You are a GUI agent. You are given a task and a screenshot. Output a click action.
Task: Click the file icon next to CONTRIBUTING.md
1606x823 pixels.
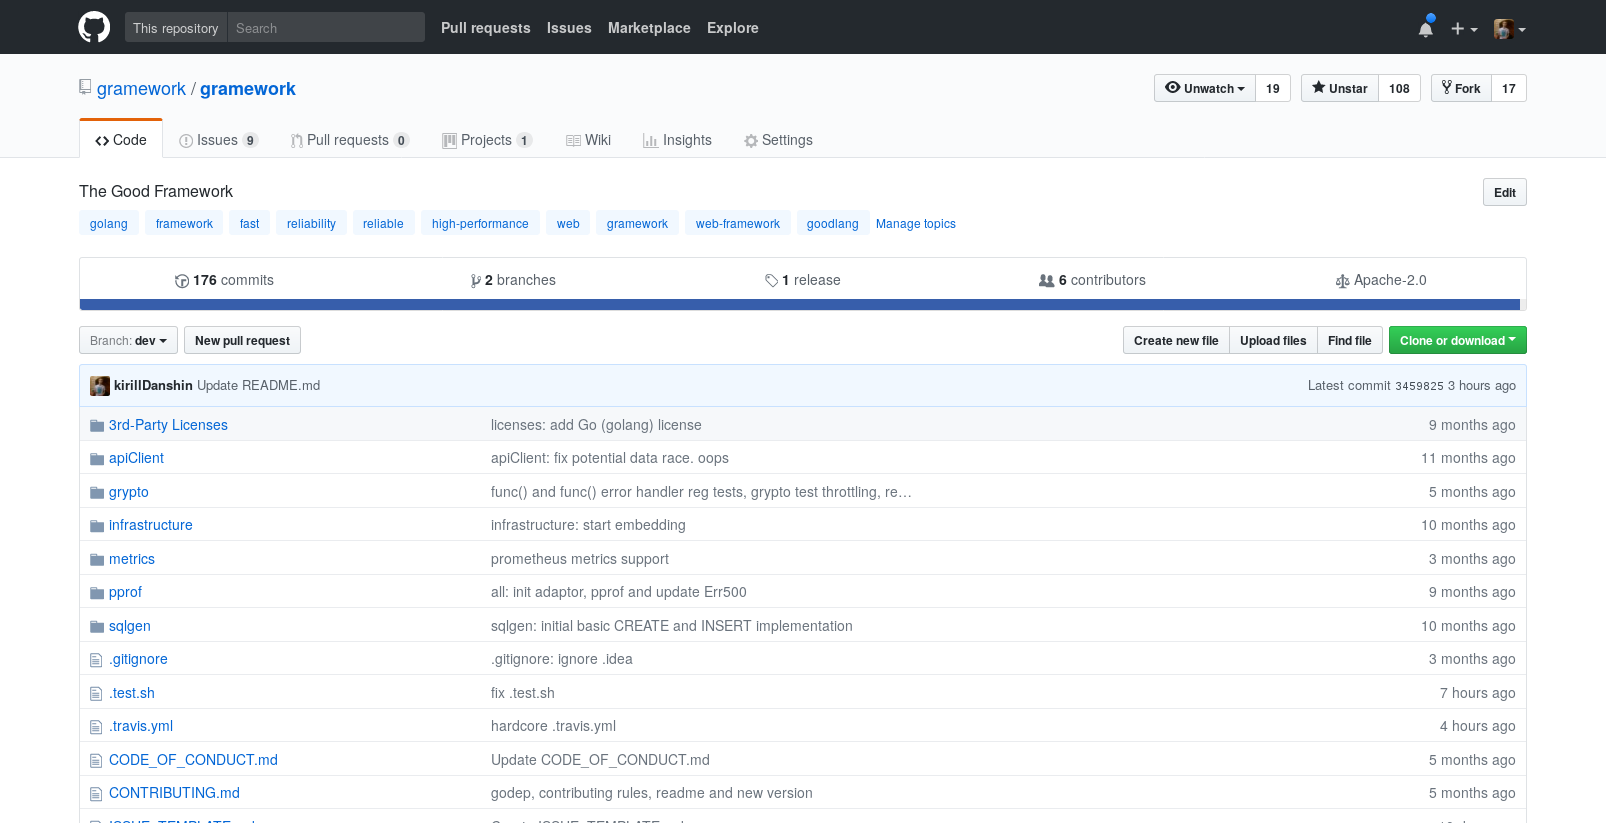click(x=96, y=794)
